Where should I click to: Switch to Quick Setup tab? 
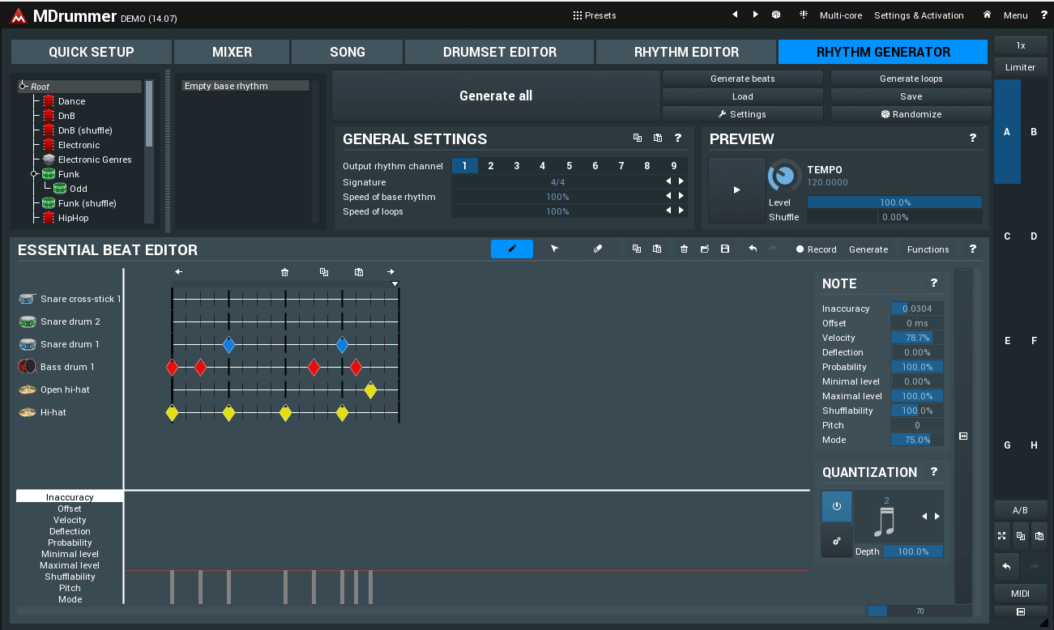click(91, 52)
